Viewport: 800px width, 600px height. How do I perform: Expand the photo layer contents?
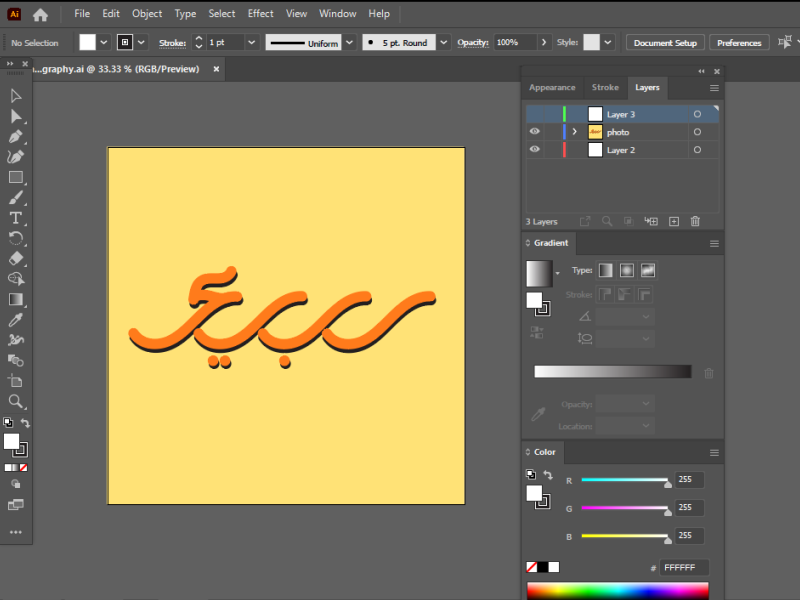point(574,132)
